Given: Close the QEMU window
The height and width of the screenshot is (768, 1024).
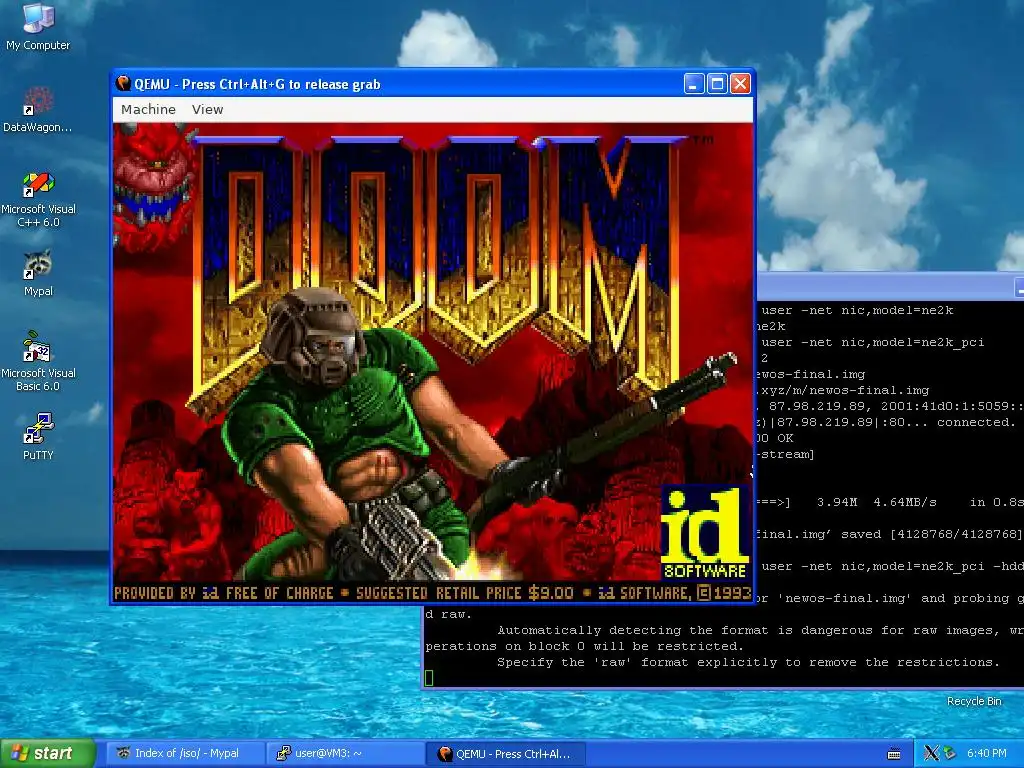Looking at the screenshot, I should [740, 84].
